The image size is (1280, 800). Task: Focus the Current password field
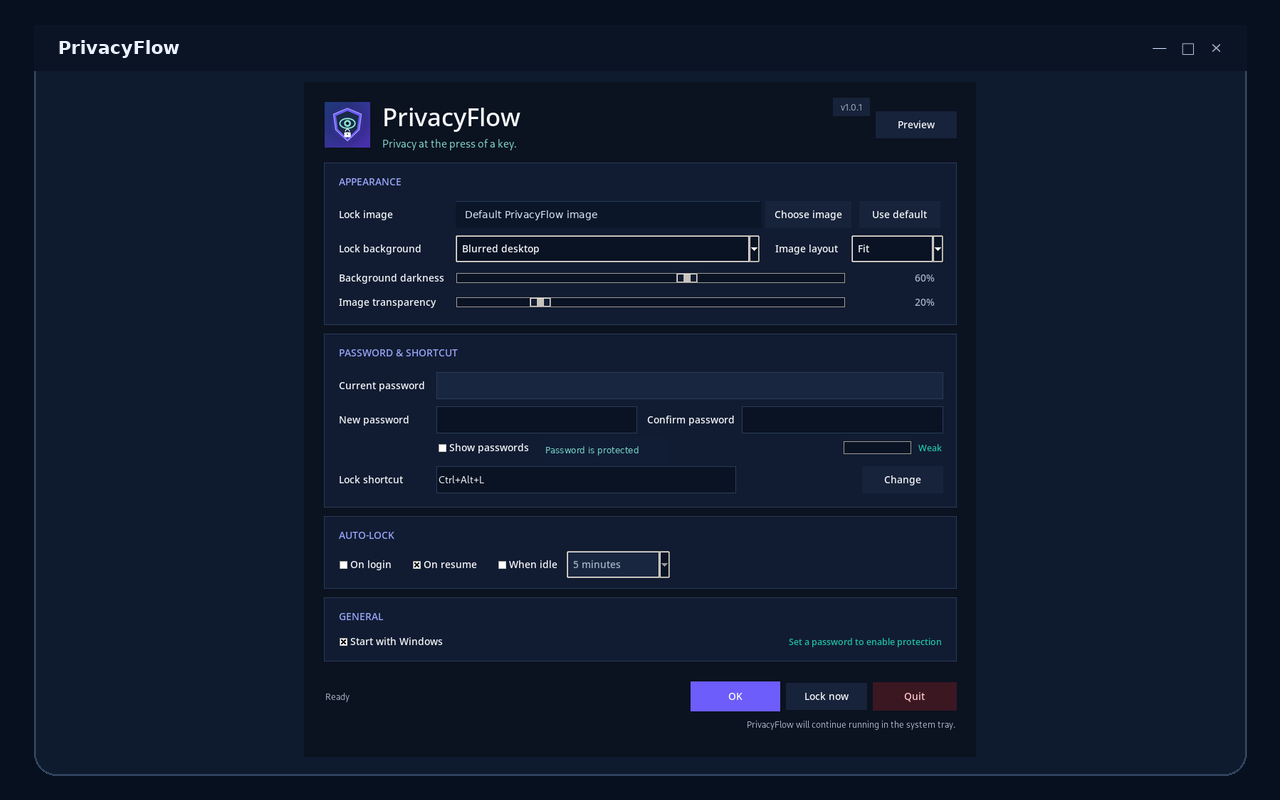pos(689,386)
